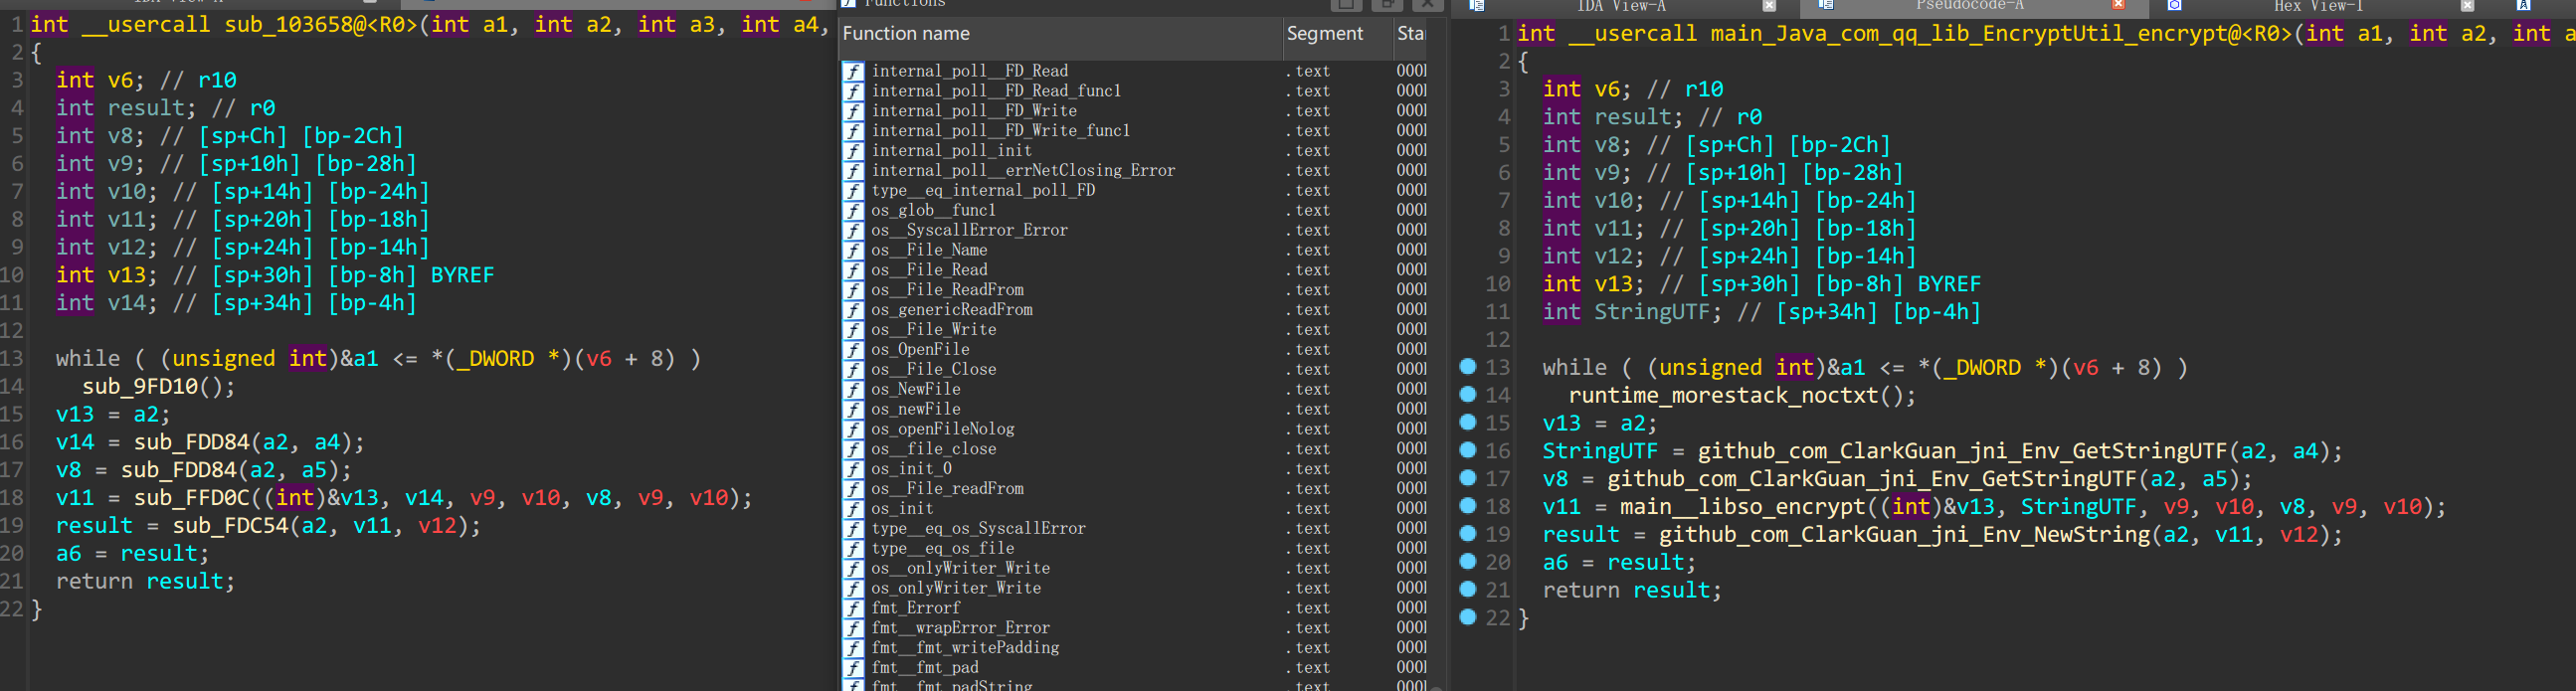
Task: Toggle breakpoint dot on pseudocode line 18
Action: pos(1468,506)
